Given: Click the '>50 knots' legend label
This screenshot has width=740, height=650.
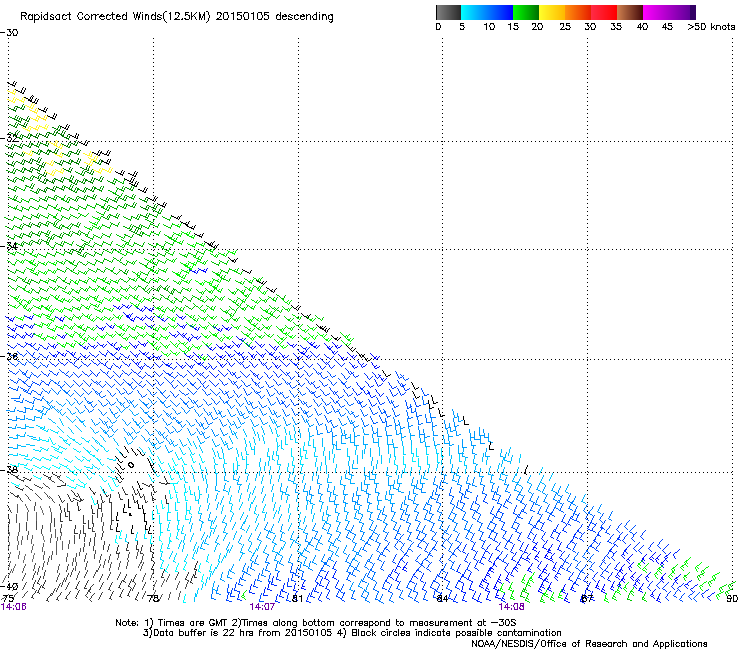Looking at the screenshot, I should pos(711,27).
